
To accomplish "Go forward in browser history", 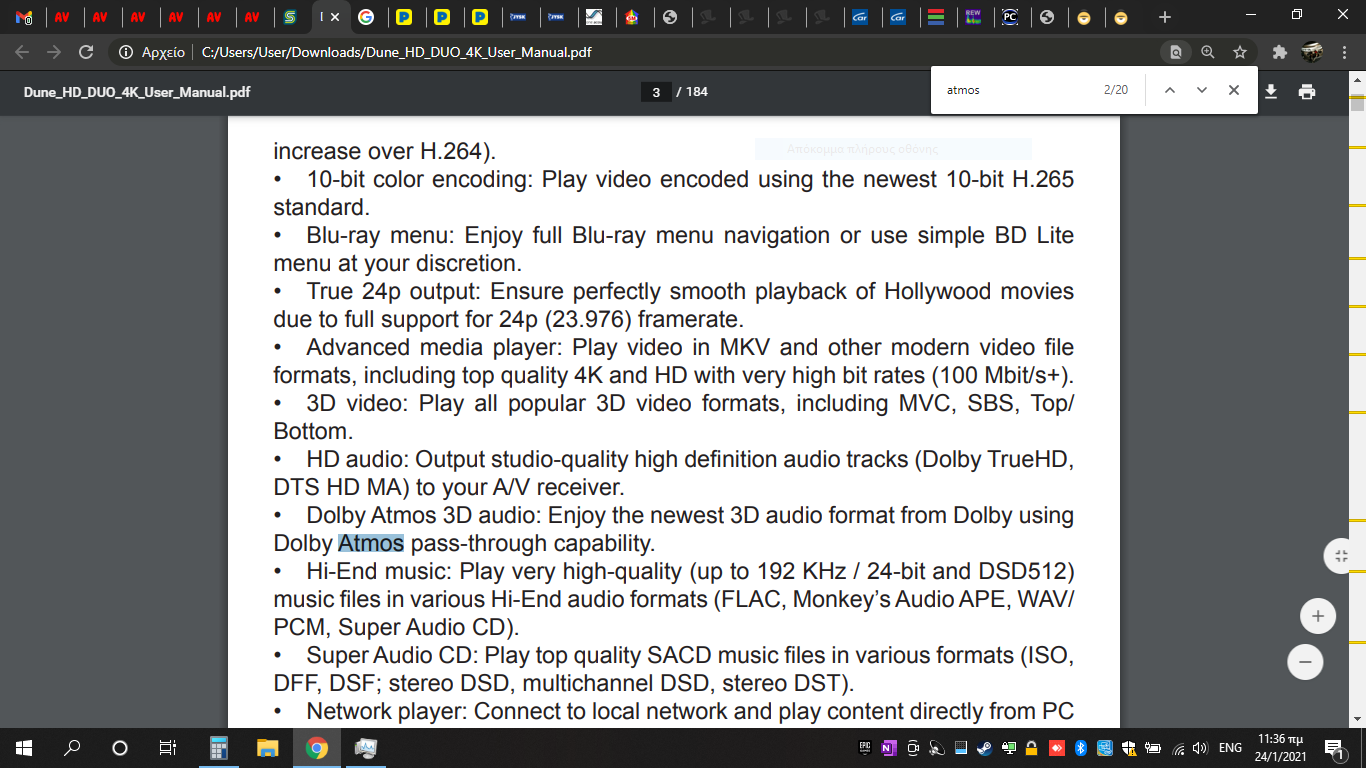I will pyautogui.click(x=54, y=52).
